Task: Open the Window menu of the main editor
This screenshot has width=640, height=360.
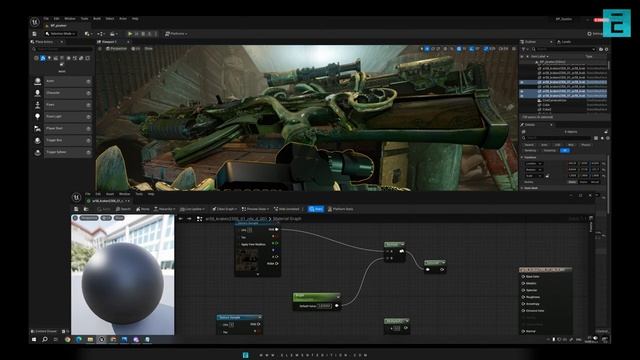Action: coord(70,19)
